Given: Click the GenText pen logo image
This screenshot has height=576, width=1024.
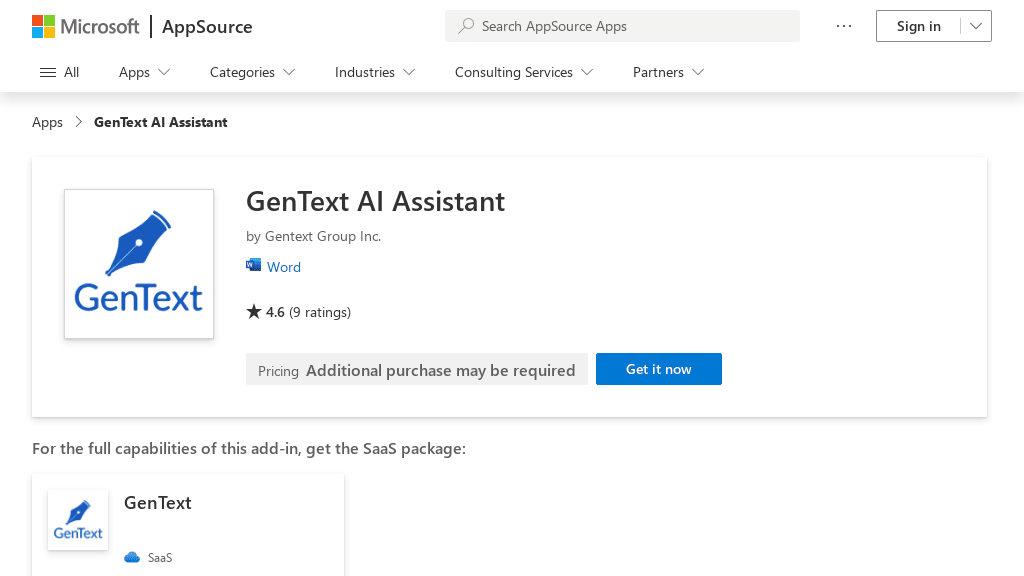Looking at the screenshot, I should pos(138,263).
